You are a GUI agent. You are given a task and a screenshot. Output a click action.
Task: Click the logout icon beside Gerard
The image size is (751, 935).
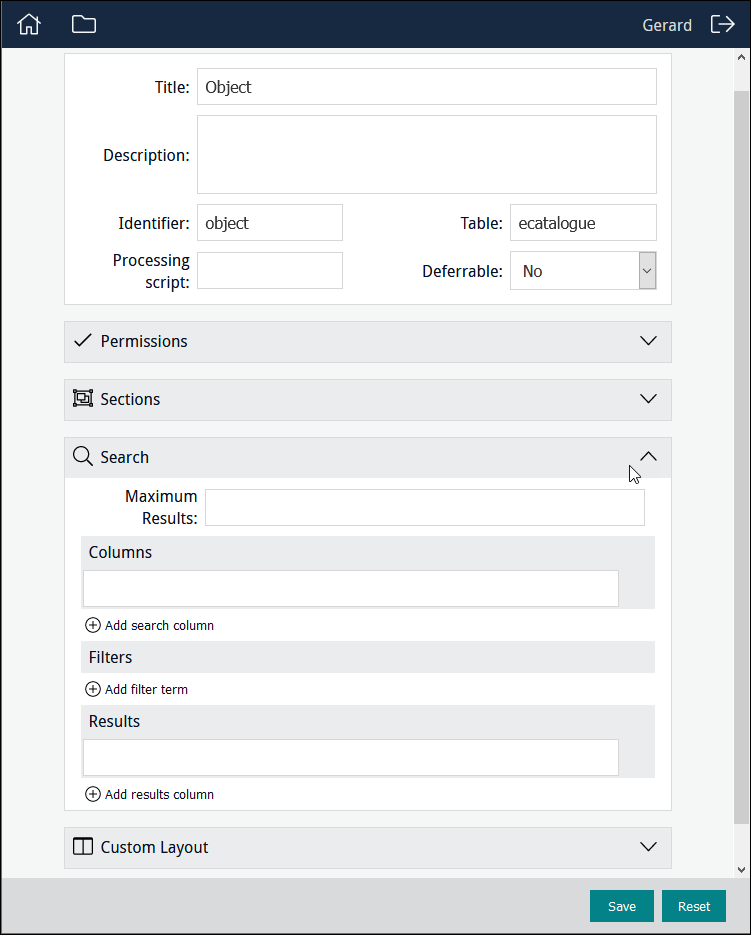[x=722, y=24]
